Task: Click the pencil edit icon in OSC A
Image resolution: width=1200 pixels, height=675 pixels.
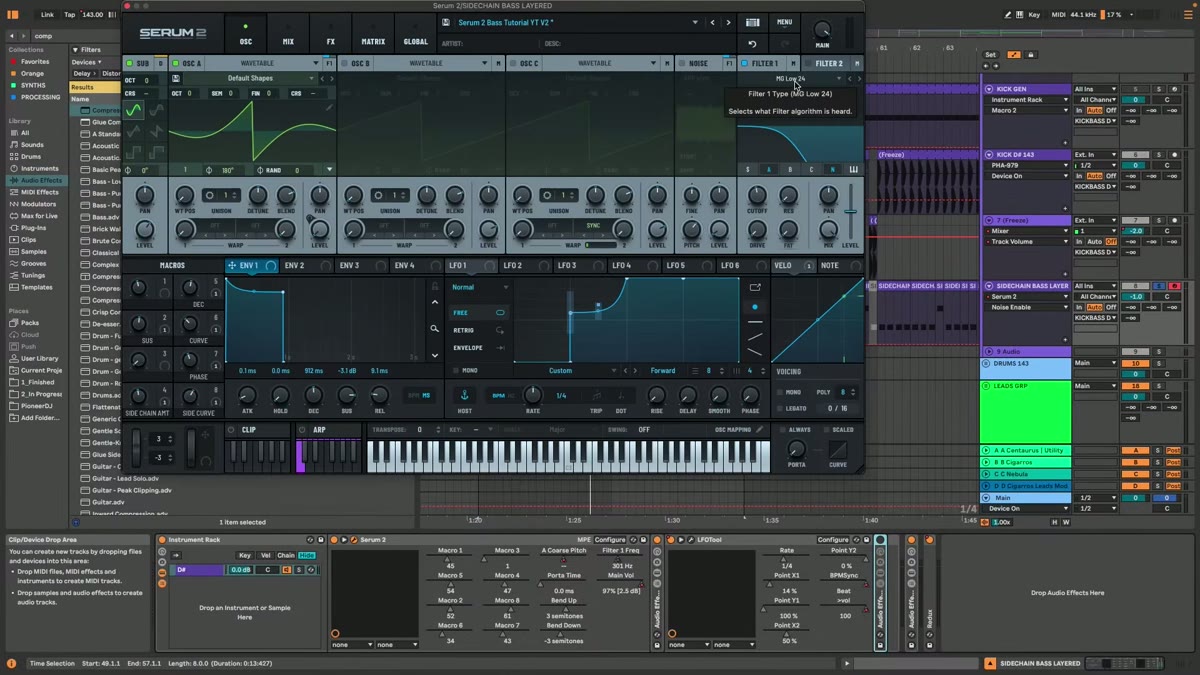Action: (329, 108)
